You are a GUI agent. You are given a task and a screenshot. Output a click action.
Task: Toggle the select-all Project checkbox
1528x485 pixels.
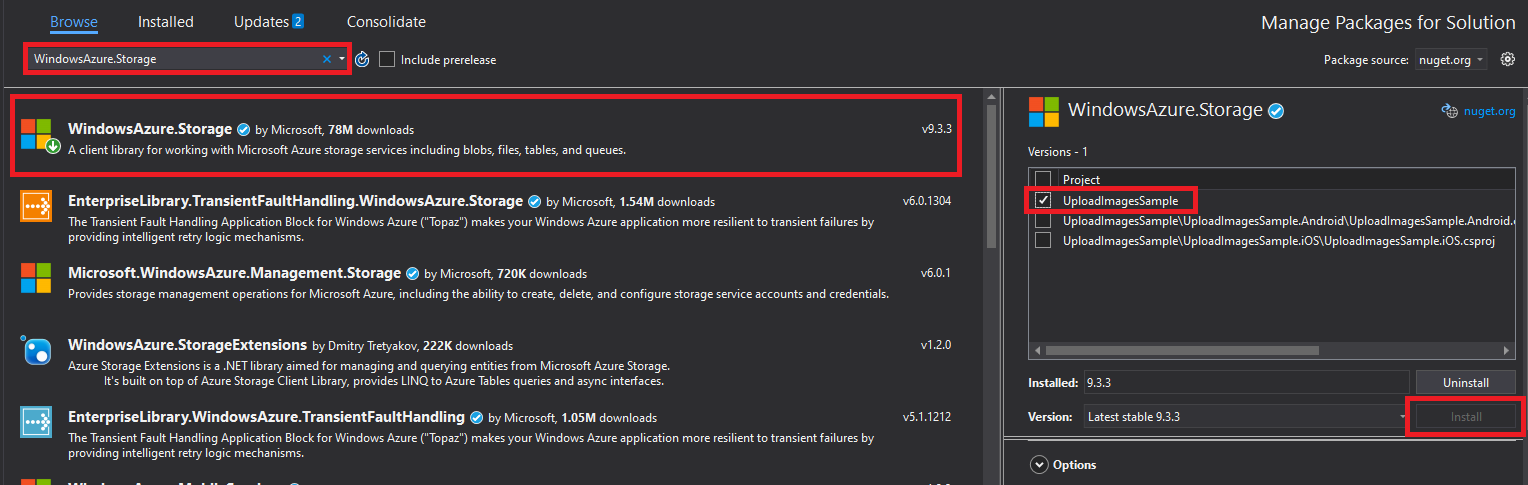(x=1043, y=180)
